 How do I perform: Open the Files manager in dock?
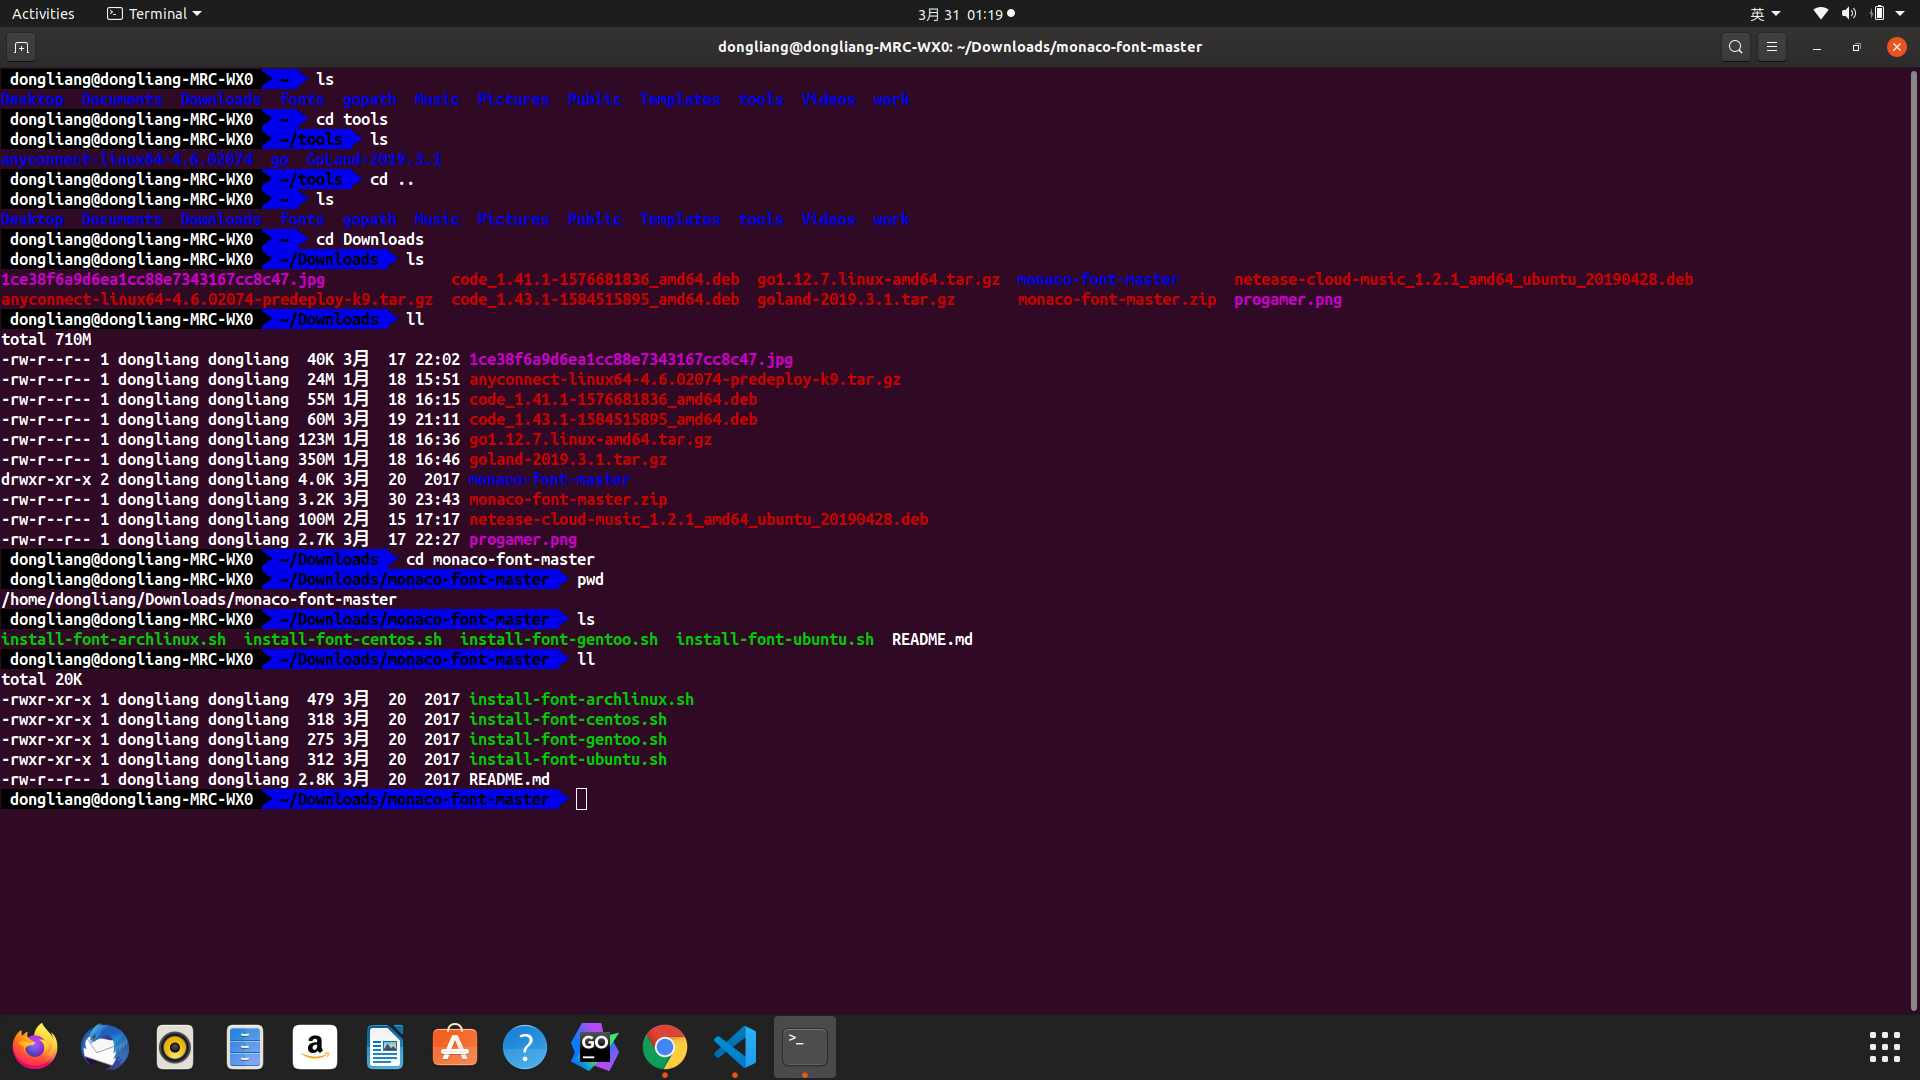[245, 1047]
